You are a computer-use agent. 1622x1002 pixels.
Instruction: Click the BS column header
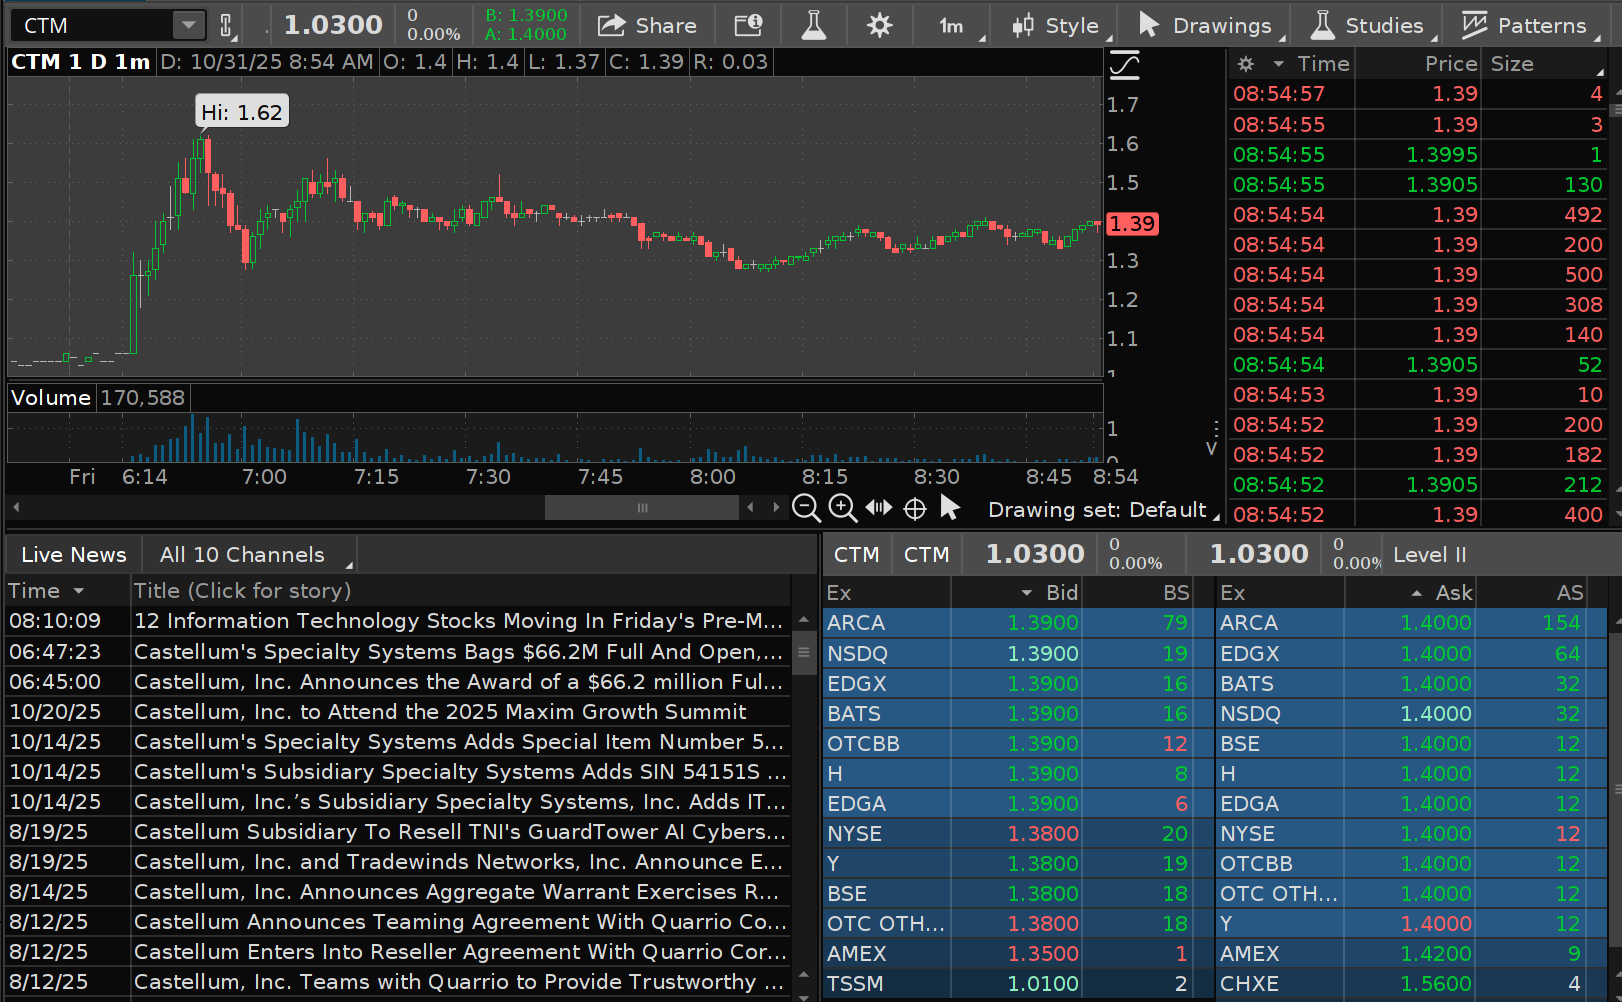coord(1176,593)
